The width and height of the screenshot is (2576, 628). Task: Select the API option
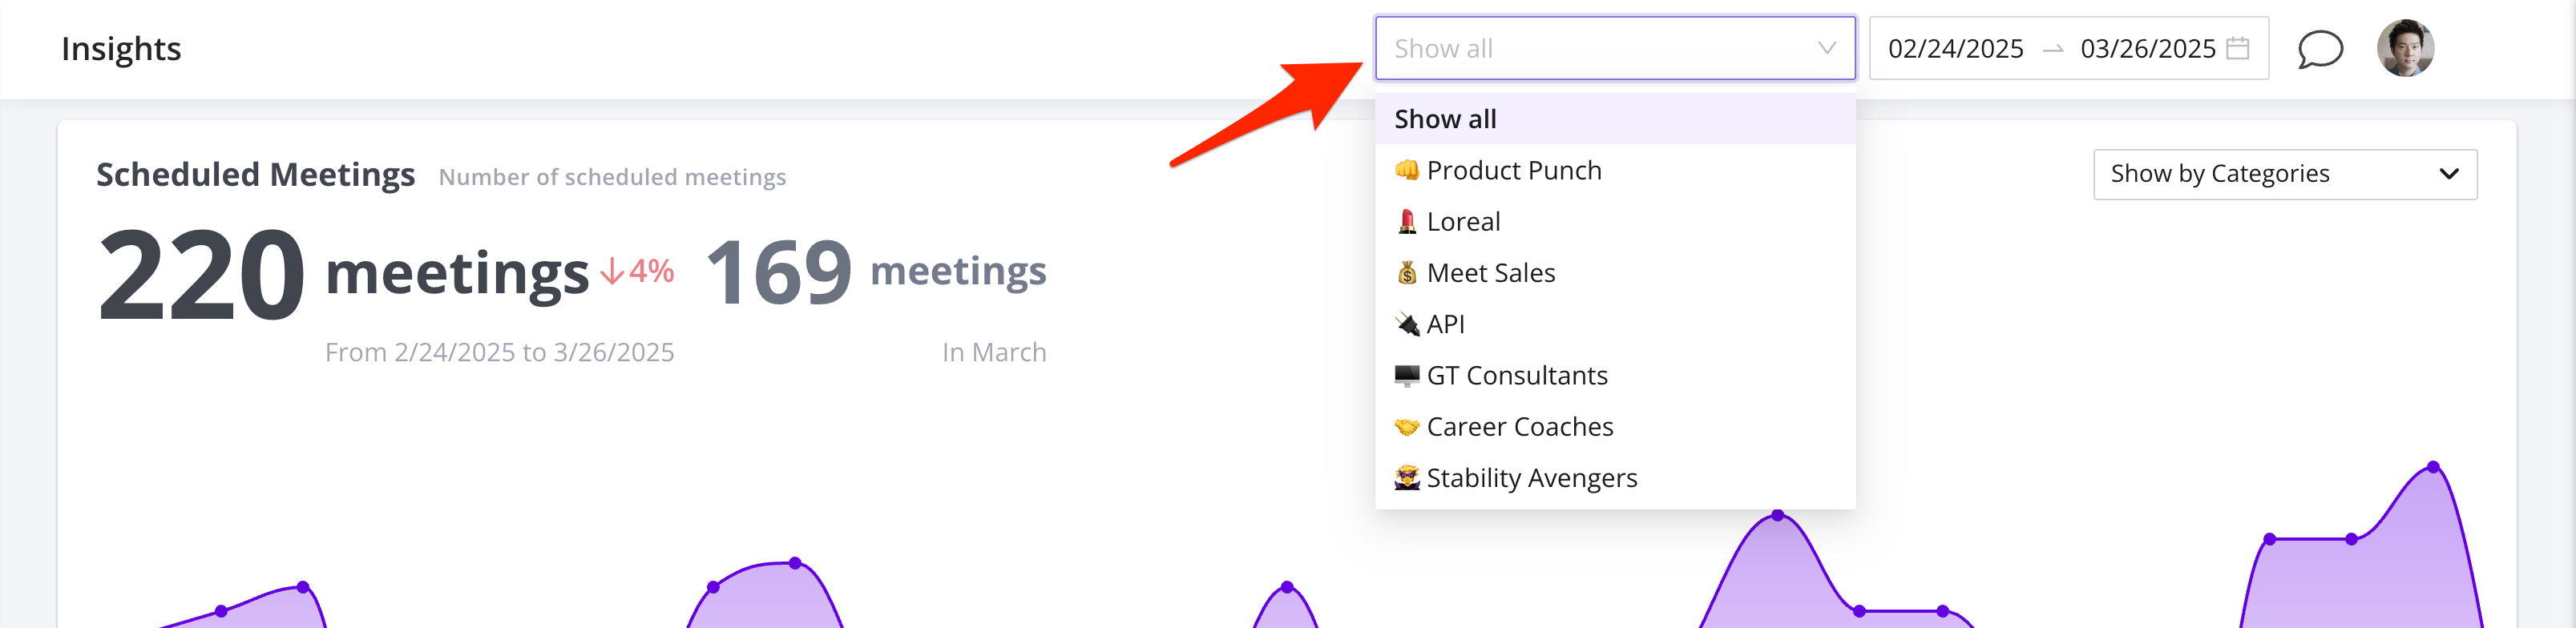tap(1445, 324)
